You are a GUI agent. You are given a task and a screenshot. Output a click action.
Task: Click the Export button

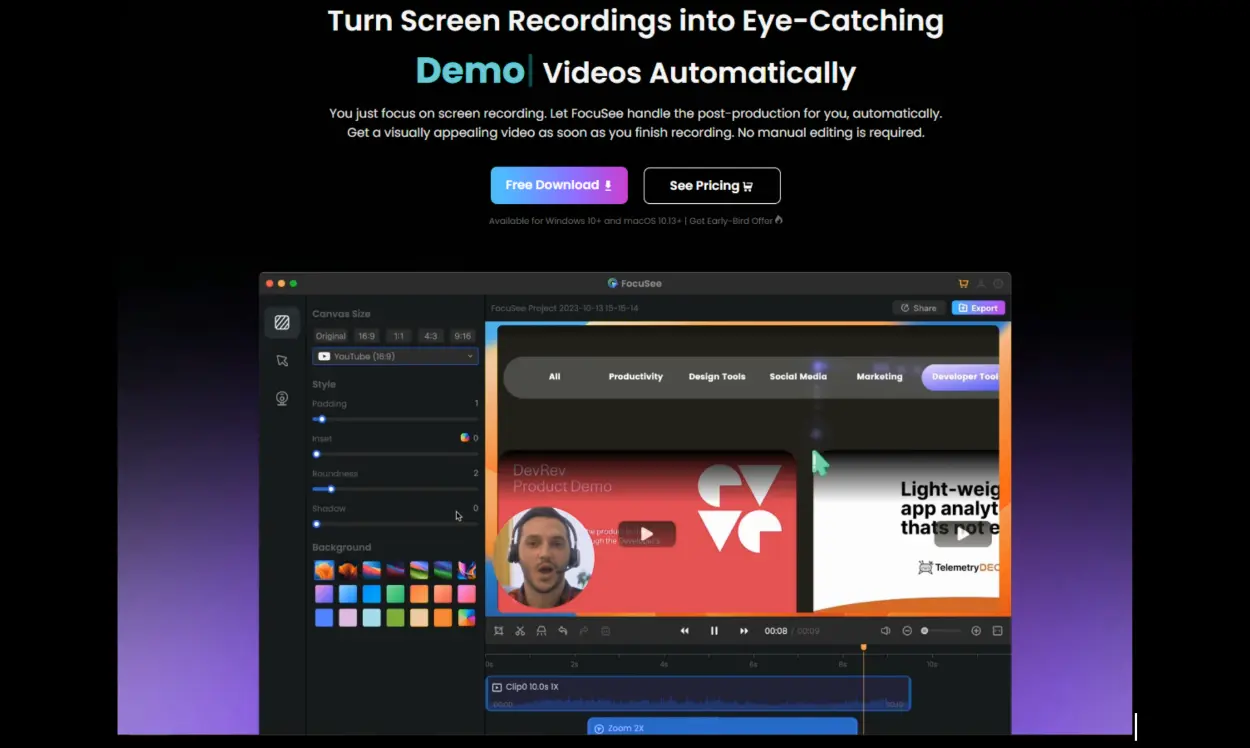pos(978,308)
